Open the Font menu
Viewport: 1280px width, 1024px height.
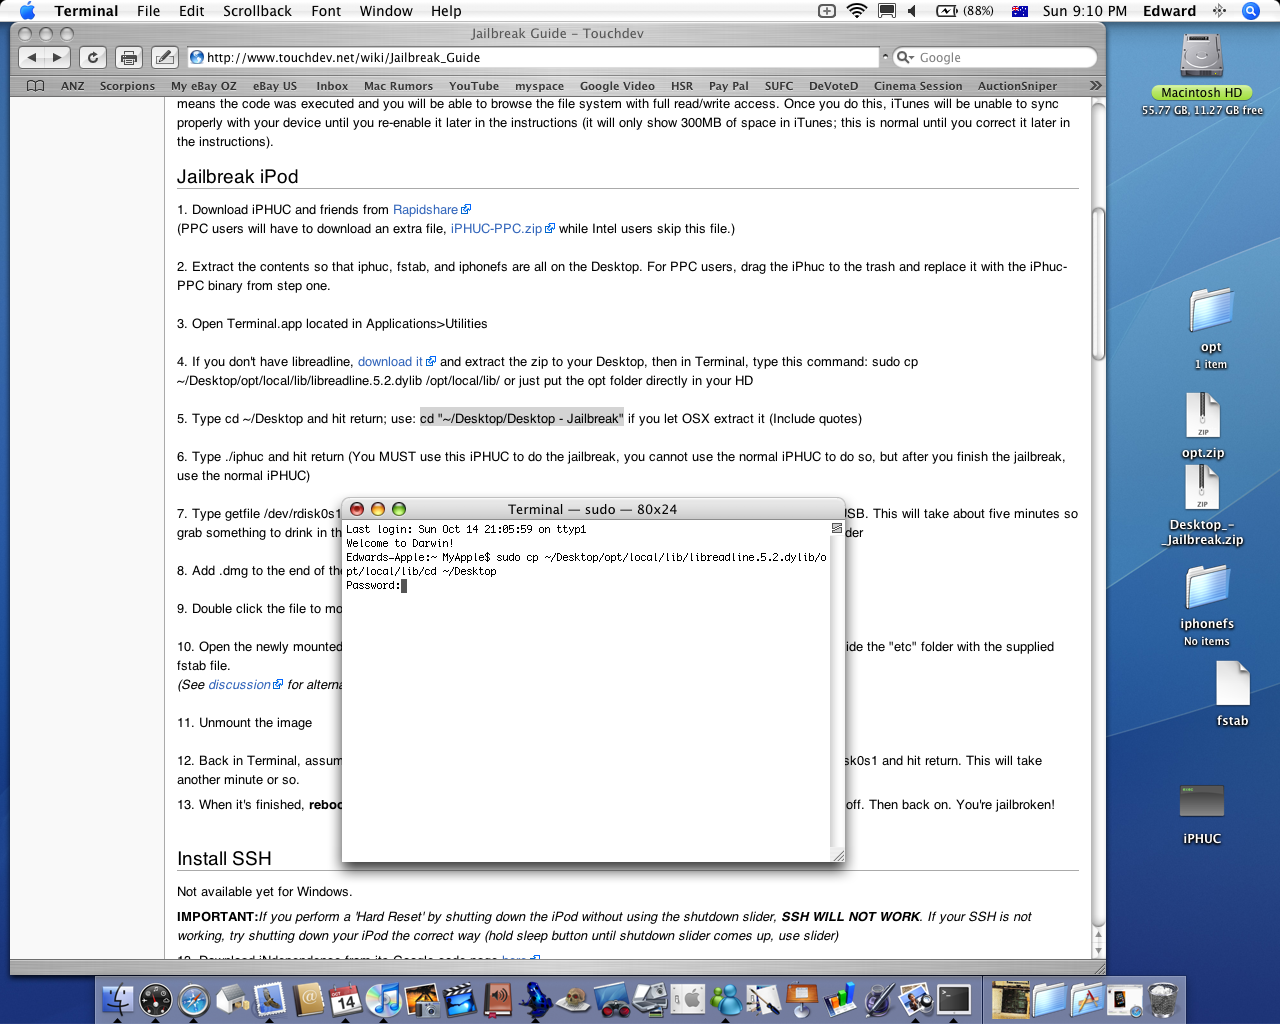coord(326,11)
